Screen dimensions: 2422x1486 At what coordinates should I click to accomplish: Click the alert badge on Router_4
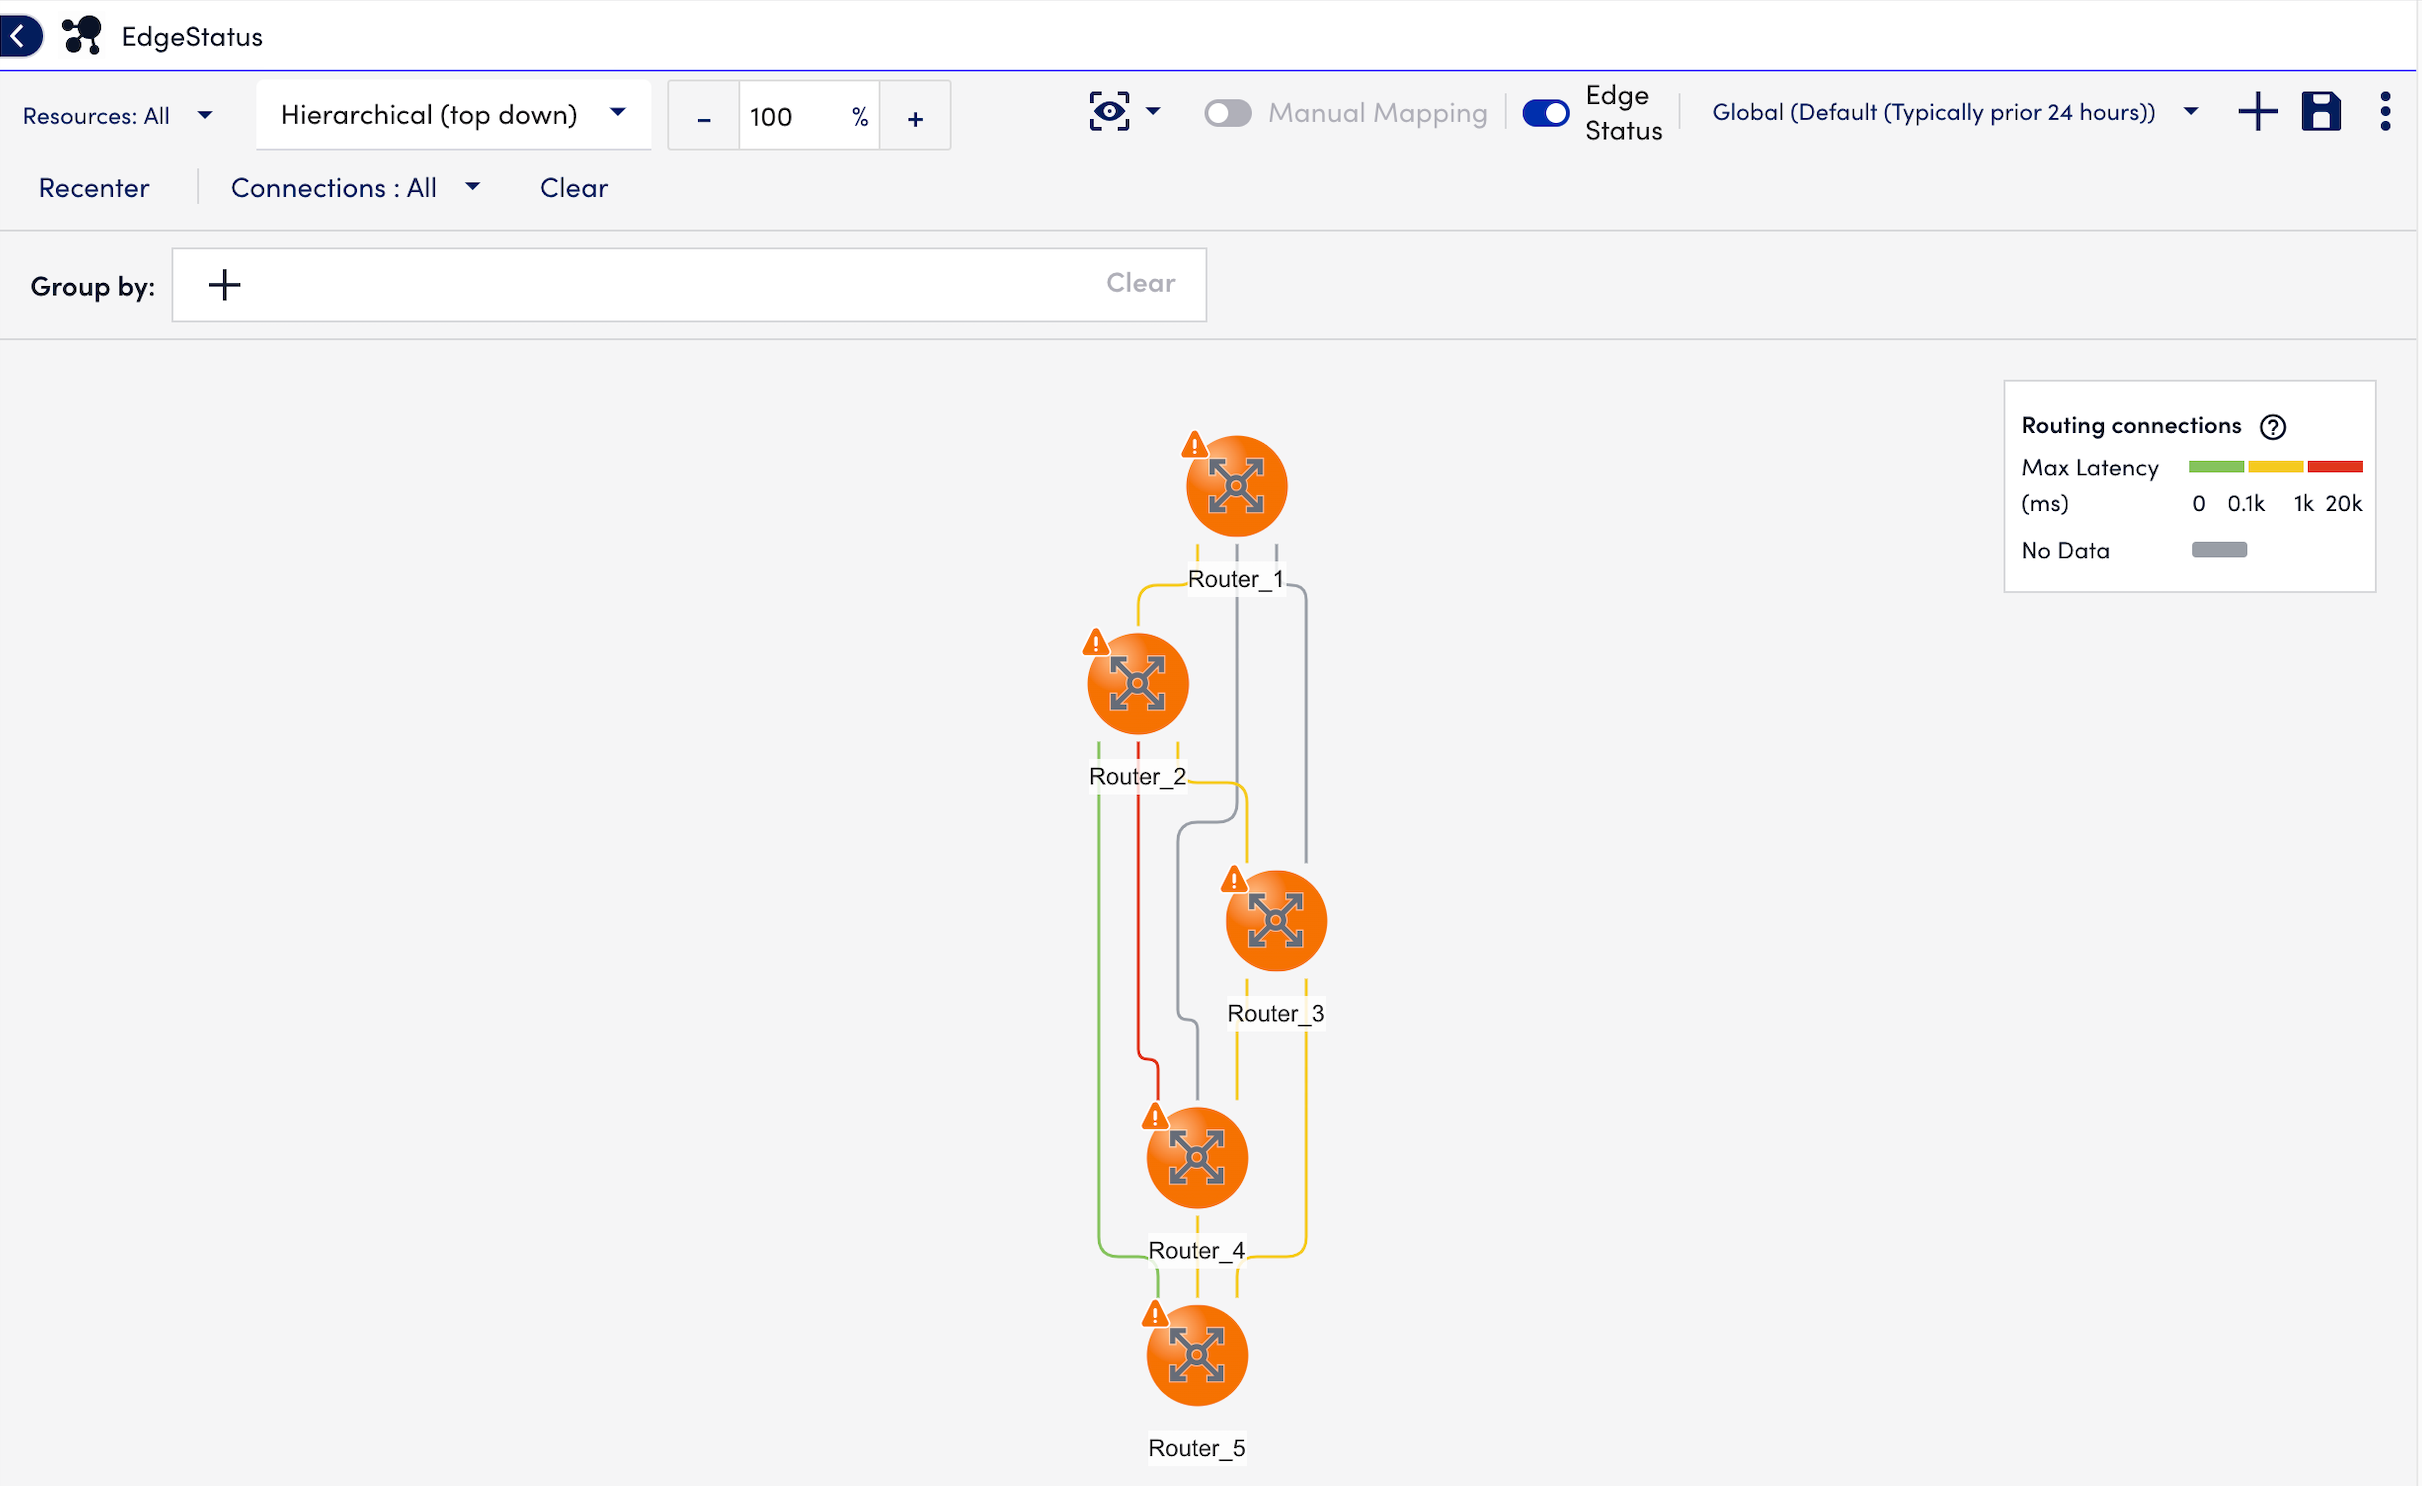1155,1116
